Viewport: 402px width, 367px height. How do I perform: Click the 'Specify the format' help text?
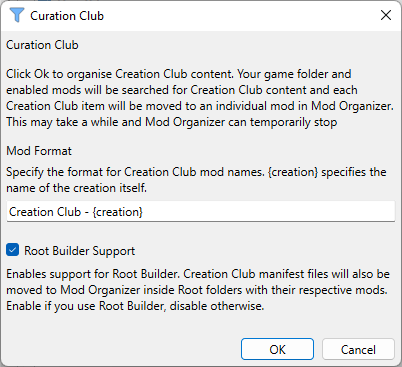click(x=196, y=180)
